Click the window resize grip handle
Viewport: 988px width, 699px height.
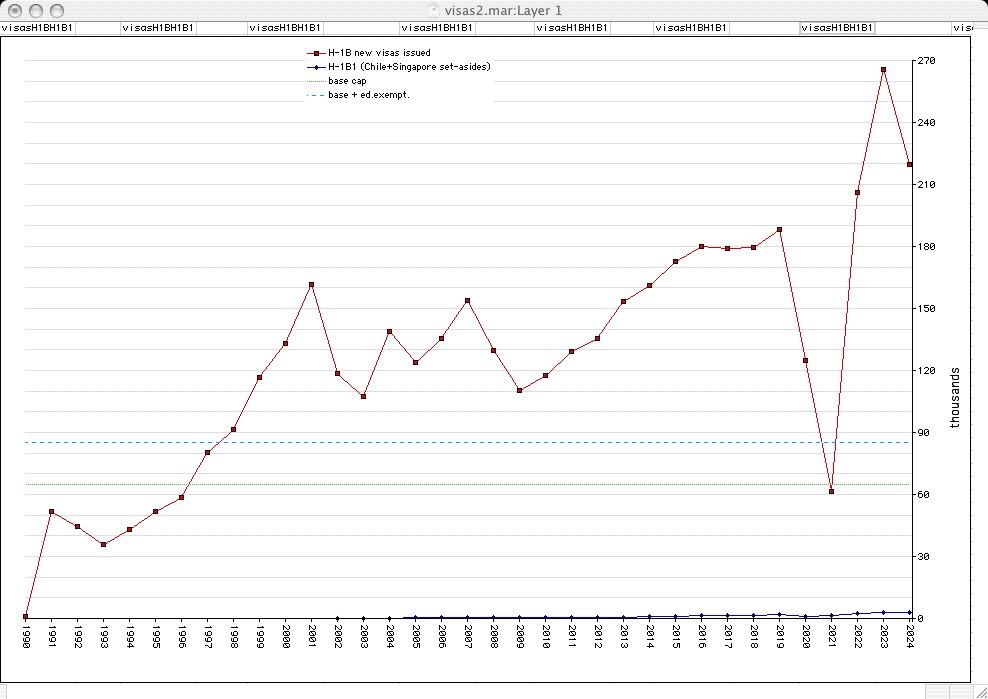click(x=979, y=691)
